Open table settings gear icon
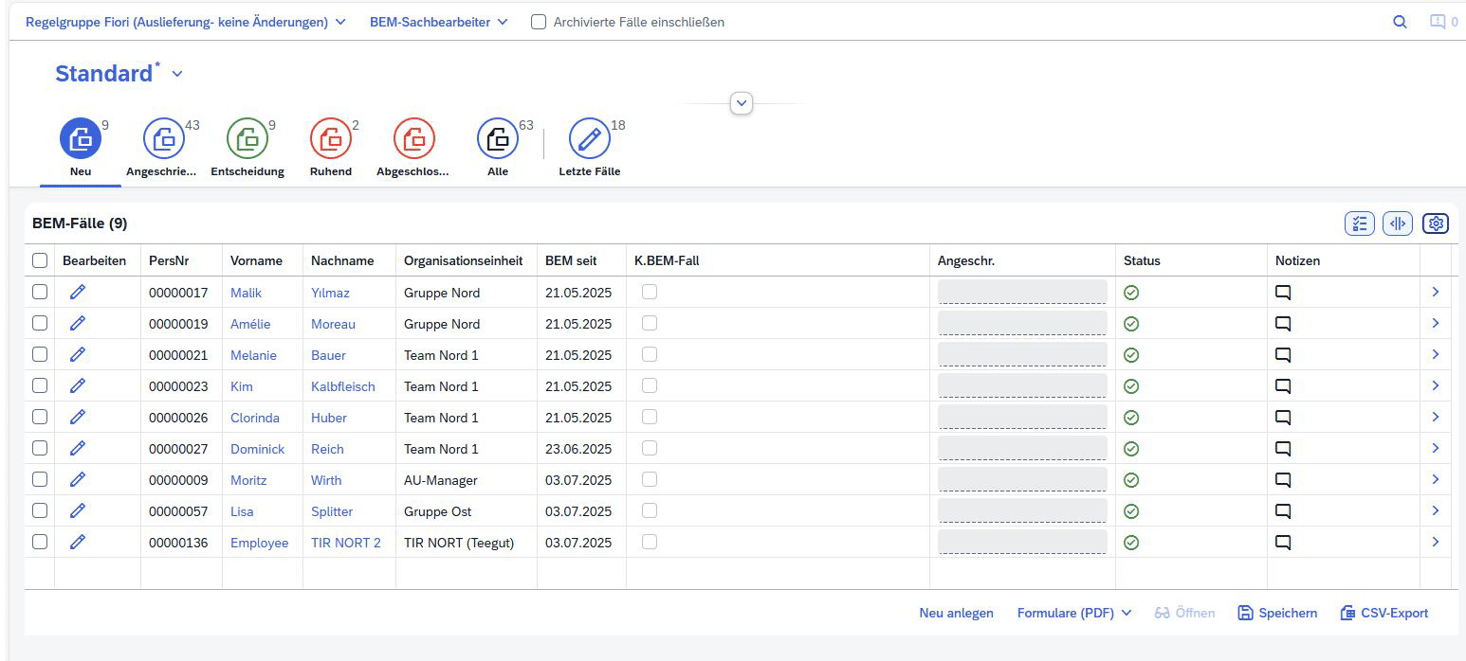The height and width of the screenshot is (661, 1466). (x=1436, y=224)
